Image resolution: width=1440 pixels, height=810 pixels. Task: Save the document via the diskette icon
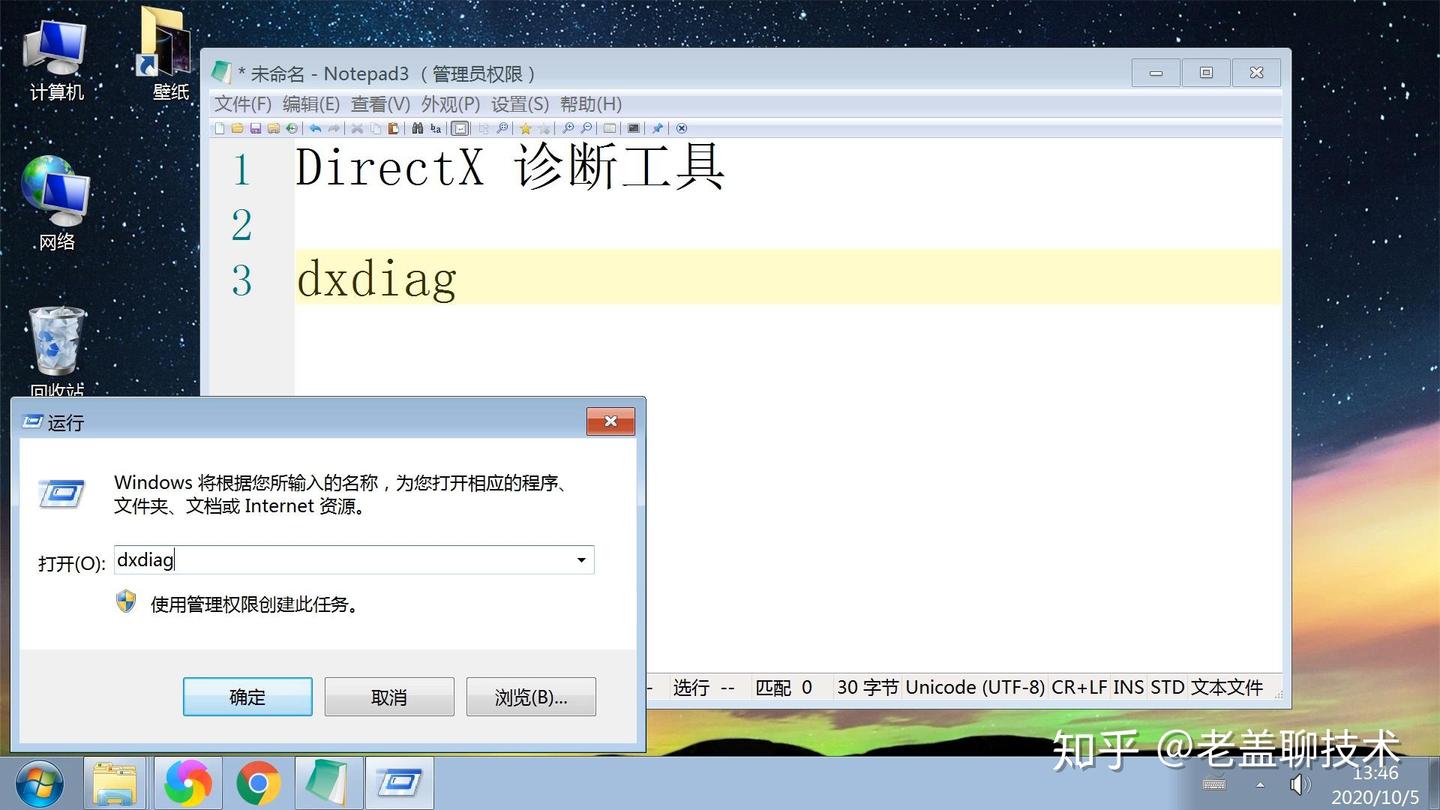255,128
